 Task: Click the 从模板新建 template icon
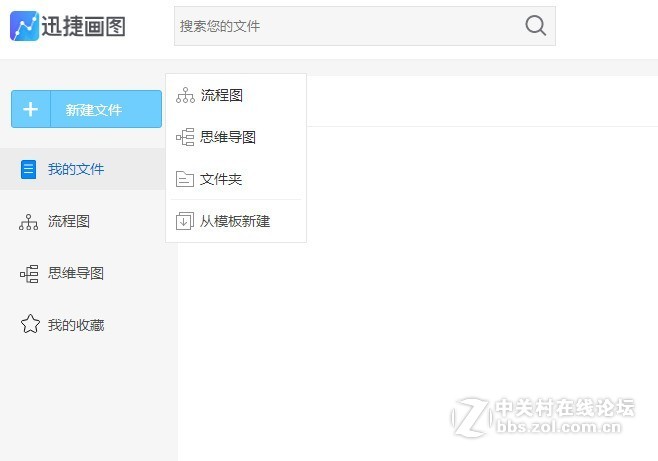(185, 221)
